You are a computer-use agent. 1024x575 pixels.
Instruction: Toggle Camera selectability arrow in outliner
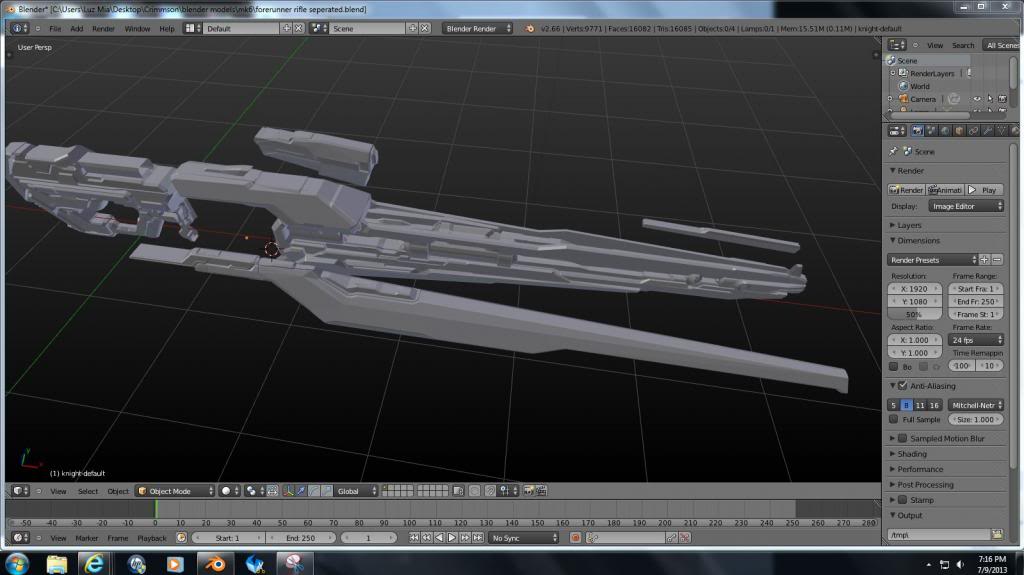990,99
